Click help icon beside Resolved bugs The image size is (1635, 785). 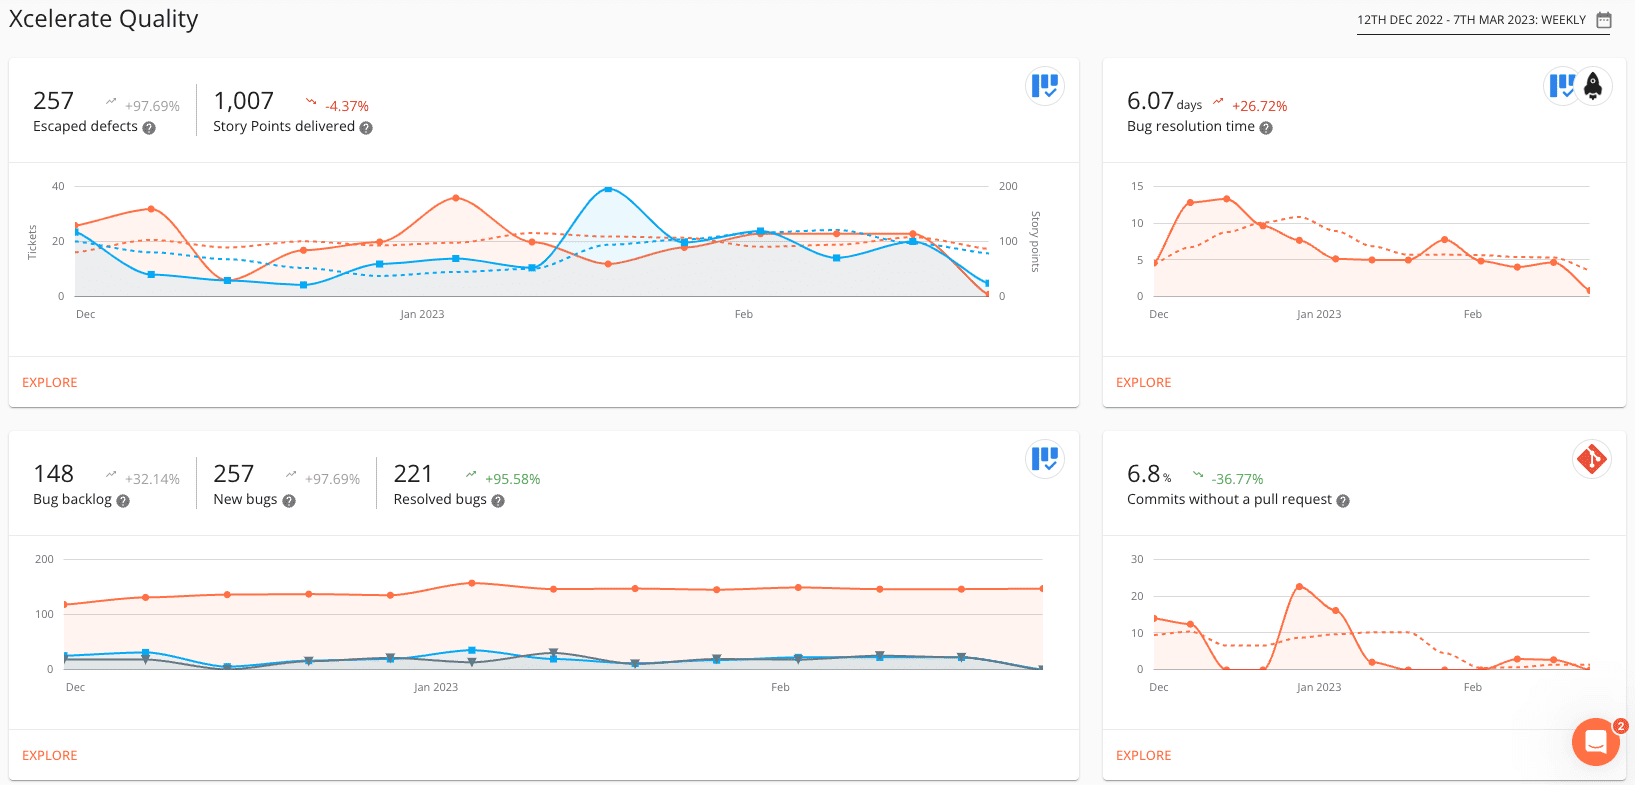[498, 501]
